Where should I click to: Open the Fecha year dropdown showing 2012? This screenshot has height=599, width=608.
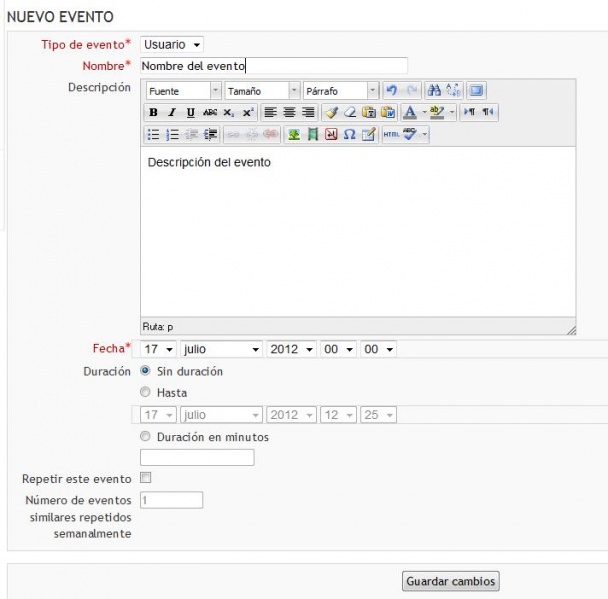coord(291,349)
